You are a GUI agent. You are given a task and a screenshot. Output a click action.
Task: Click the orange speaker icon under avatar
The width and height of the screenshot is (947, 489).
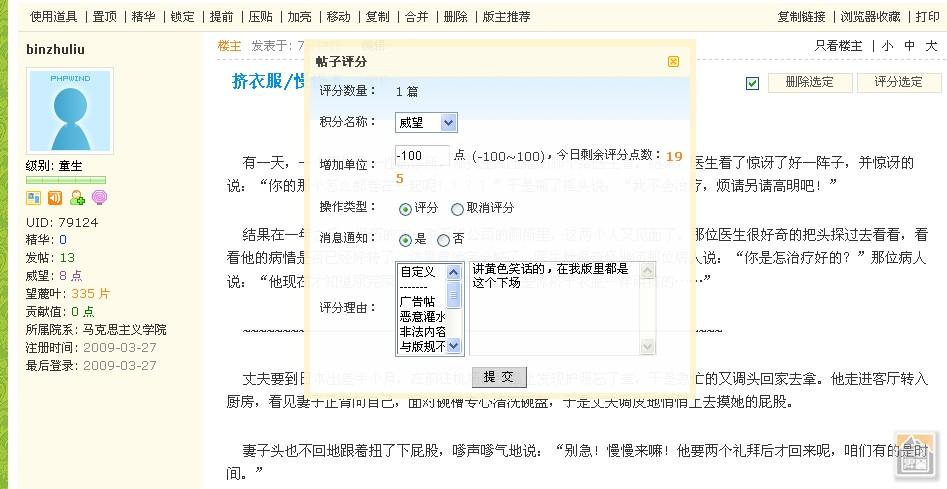point(55,198)
